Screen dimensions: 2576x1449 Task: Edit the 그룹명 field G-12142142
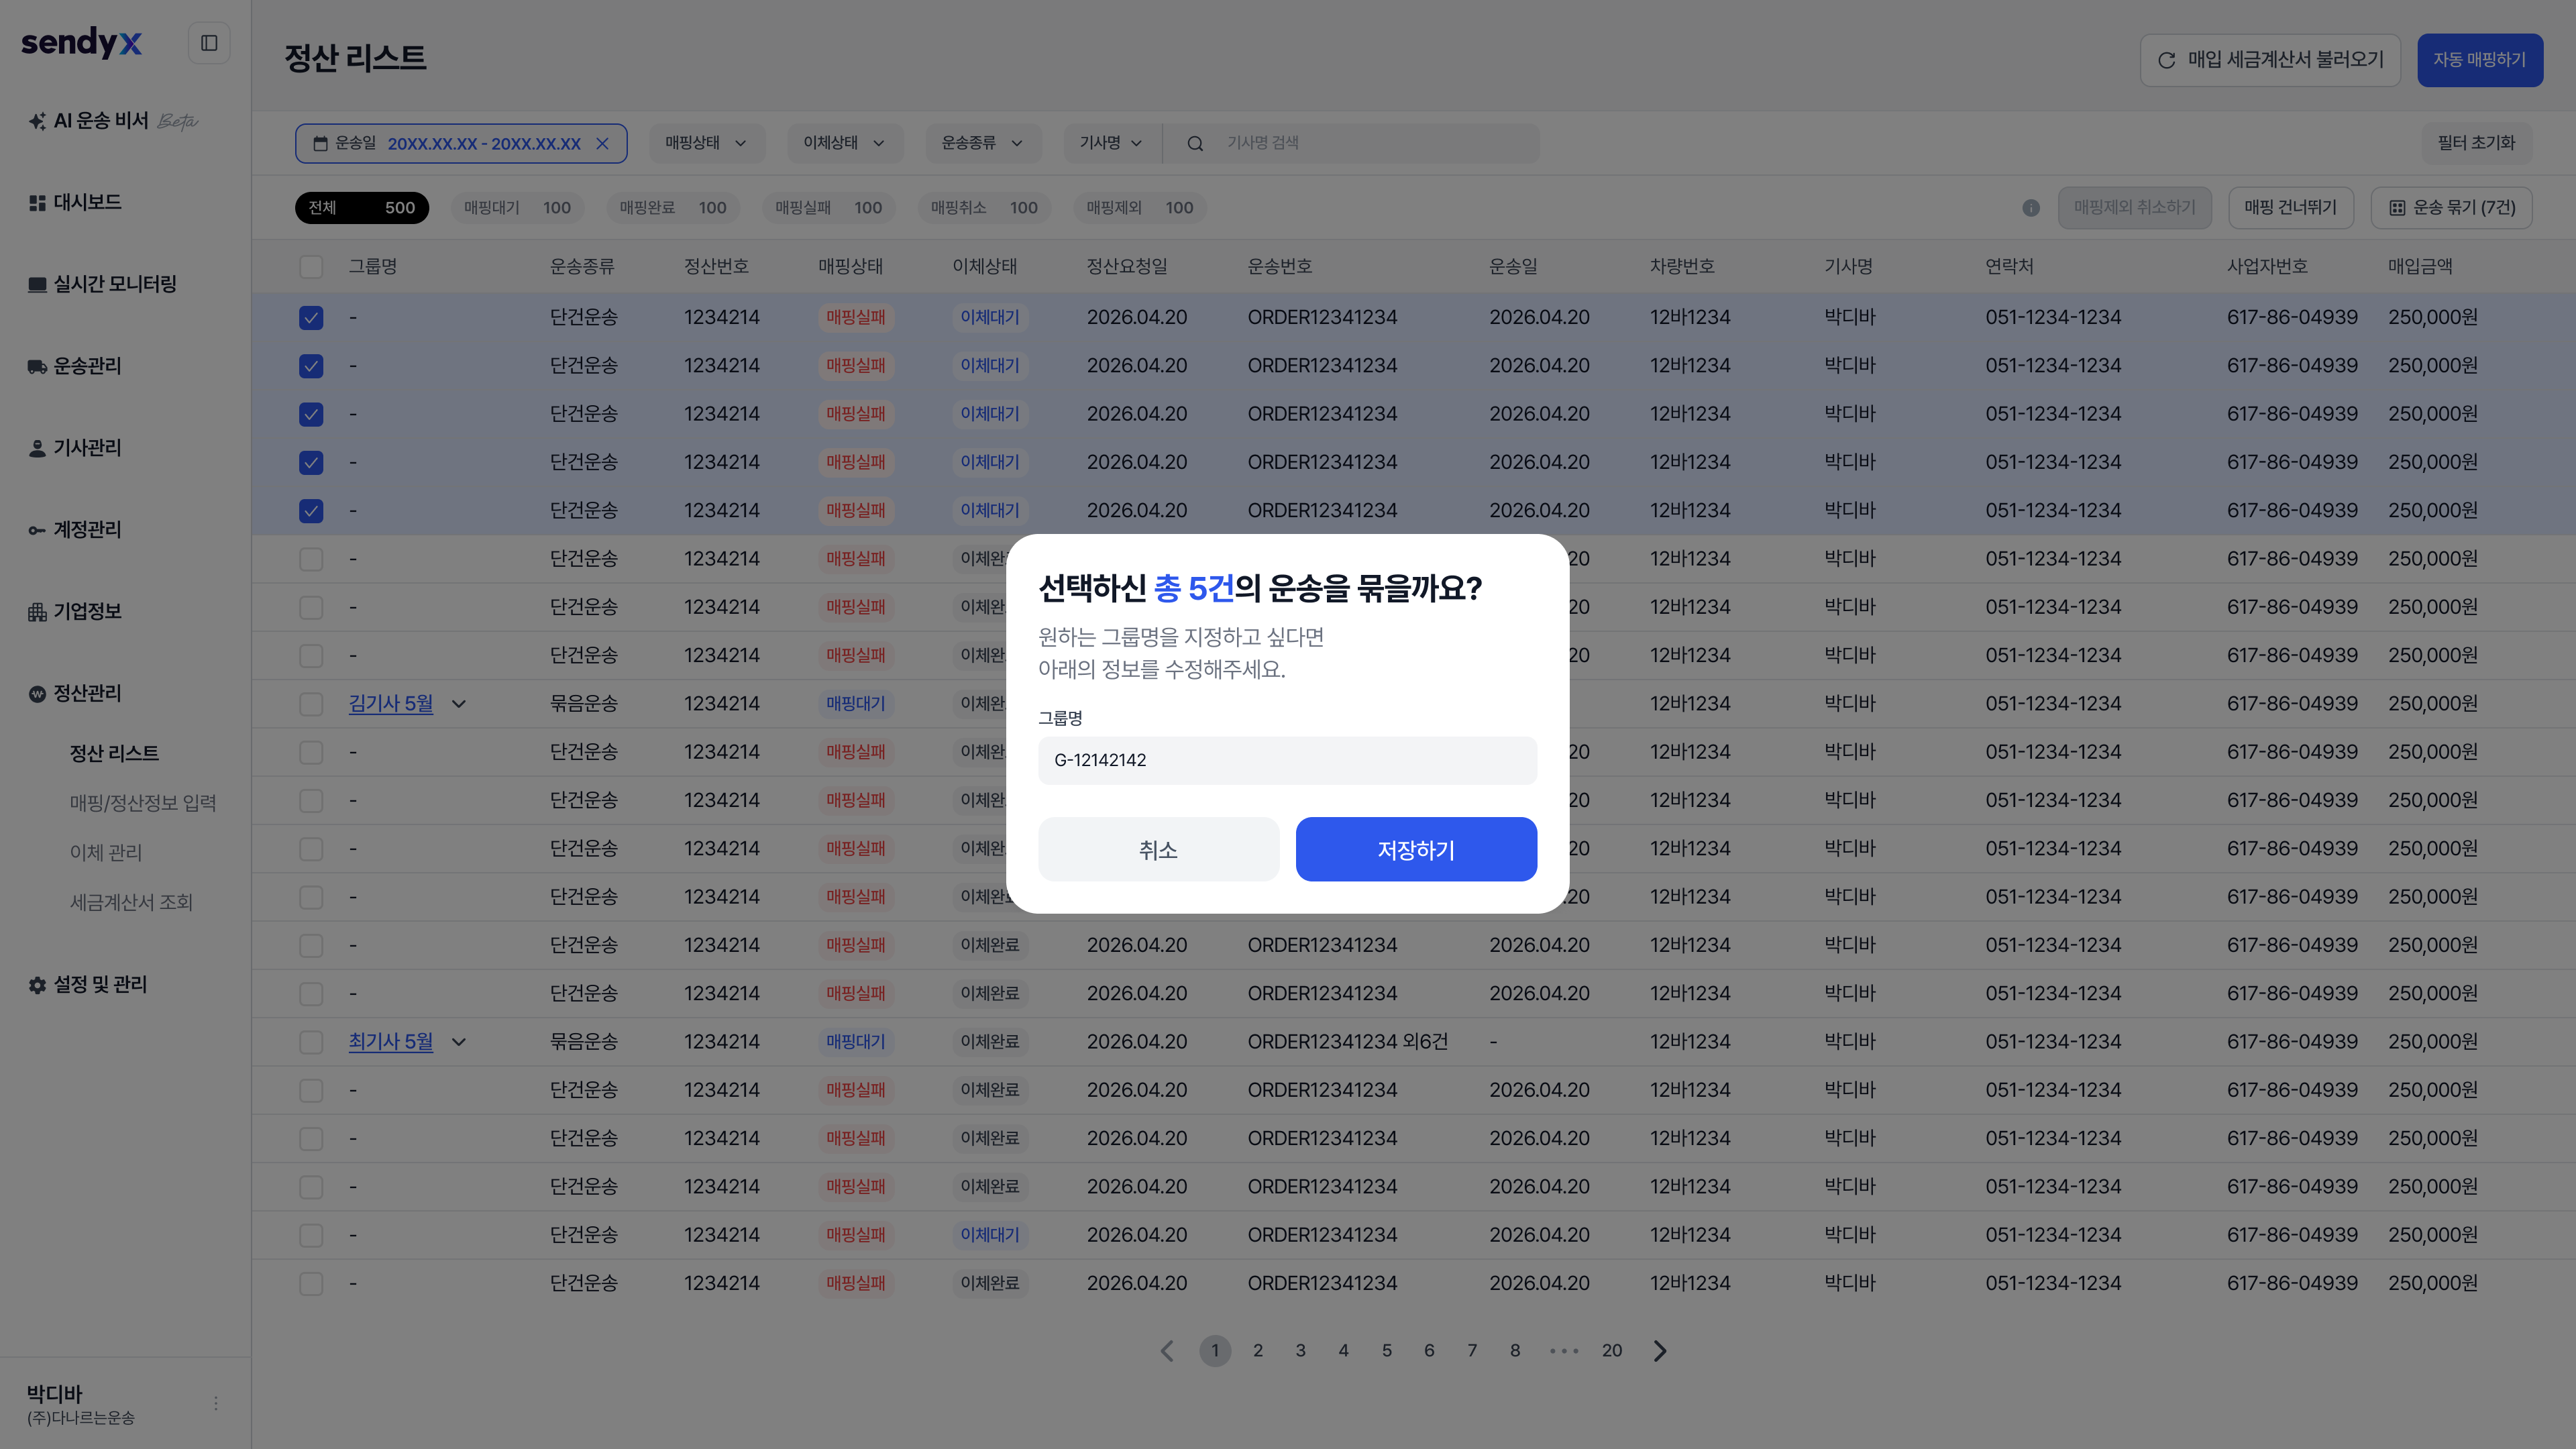1287,760
